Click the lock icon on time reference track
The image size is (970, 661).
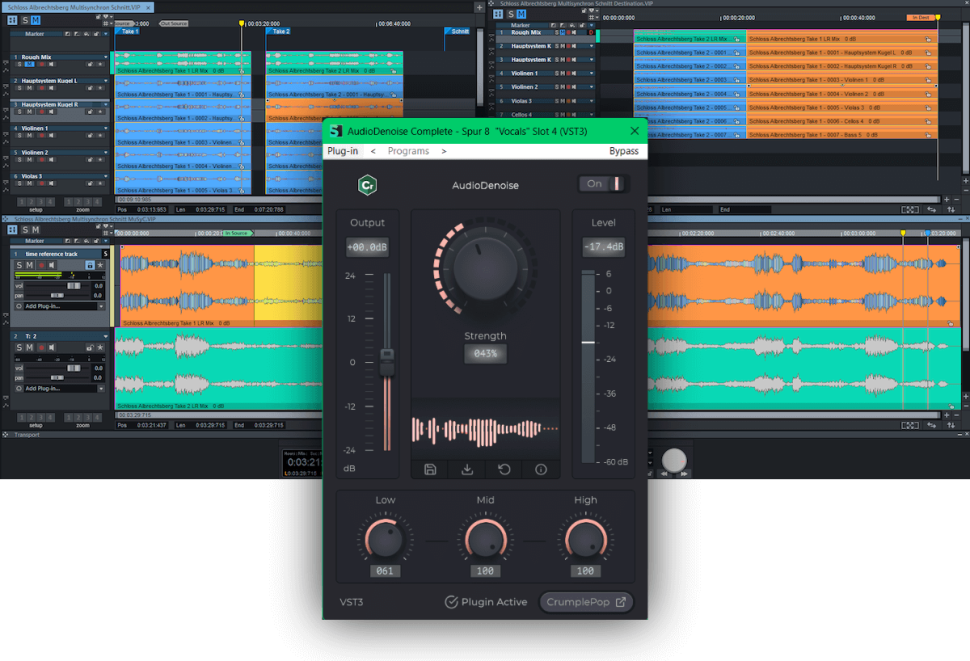(90, 265)
